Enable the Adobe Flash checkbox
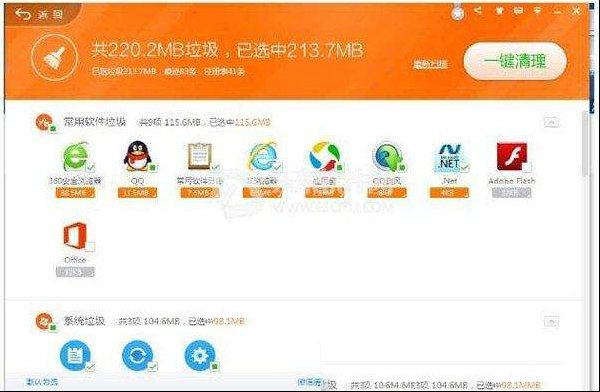This screenshot has width=600, height=392. 527,168
